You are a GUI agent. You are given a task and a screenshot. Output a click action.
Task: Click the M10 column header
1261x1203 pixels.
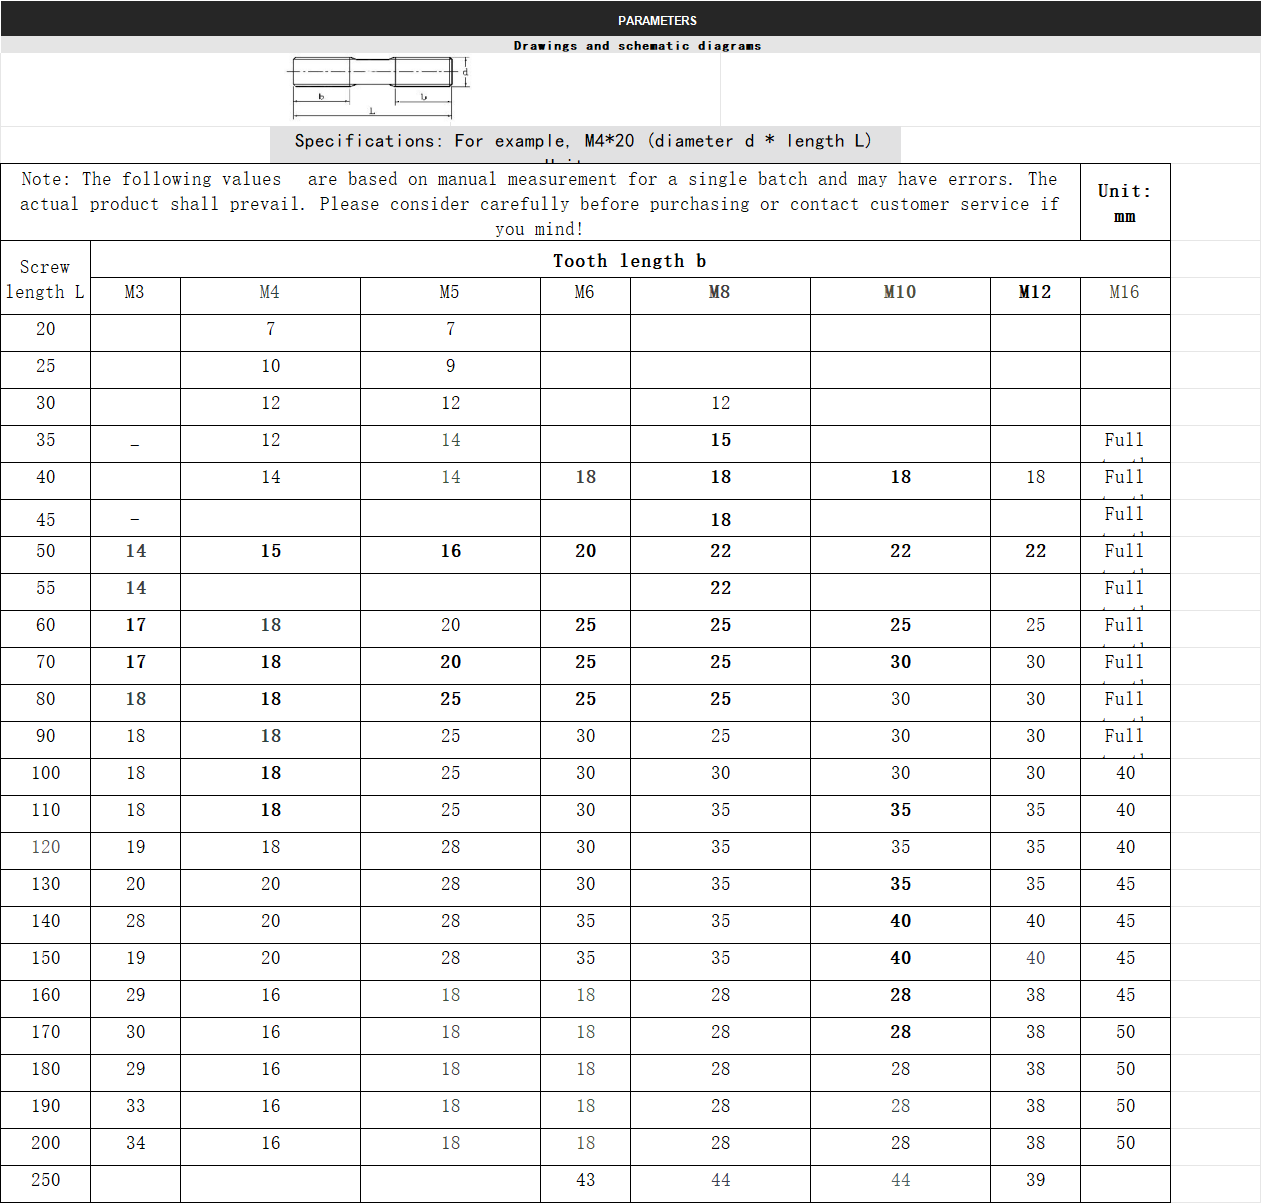(899, 292)
